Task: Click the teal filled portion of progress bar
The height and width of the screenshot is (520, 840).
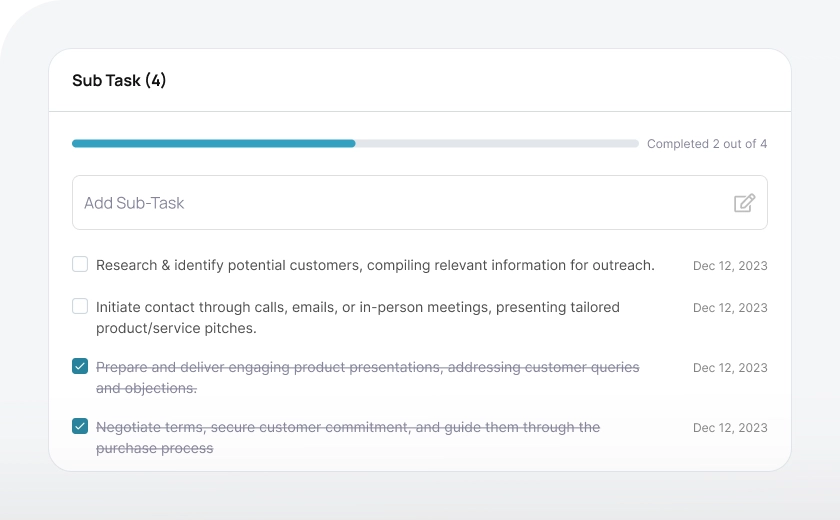Action: coord(213,144)
